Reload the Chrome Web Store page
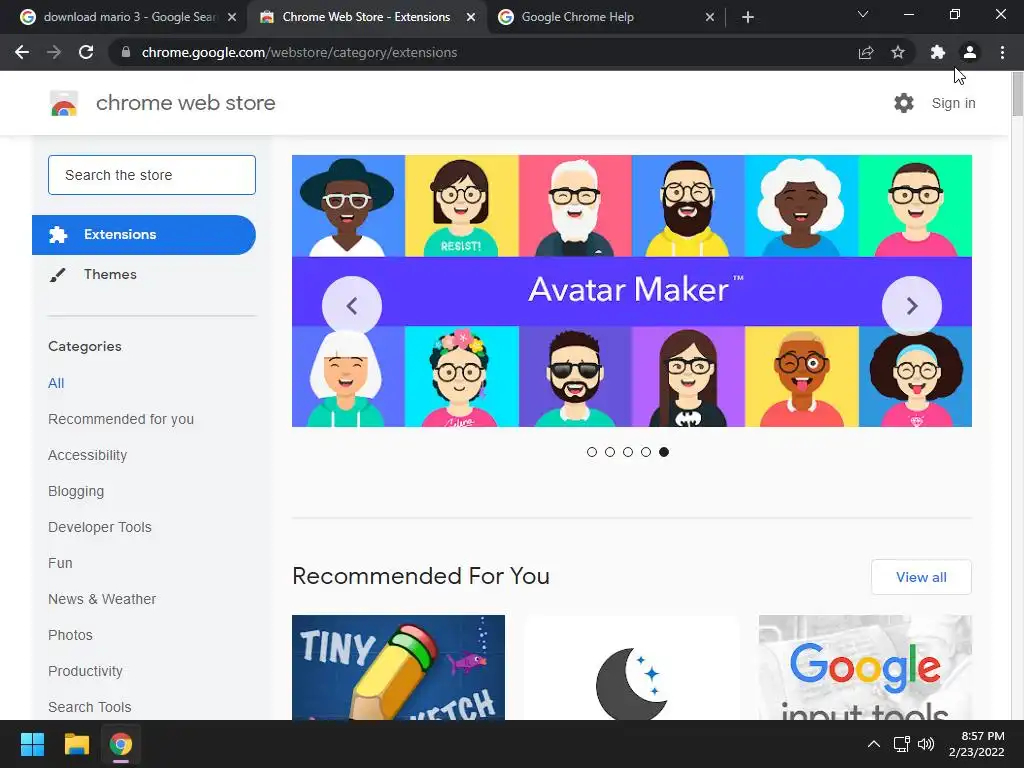 click(86, 52)
